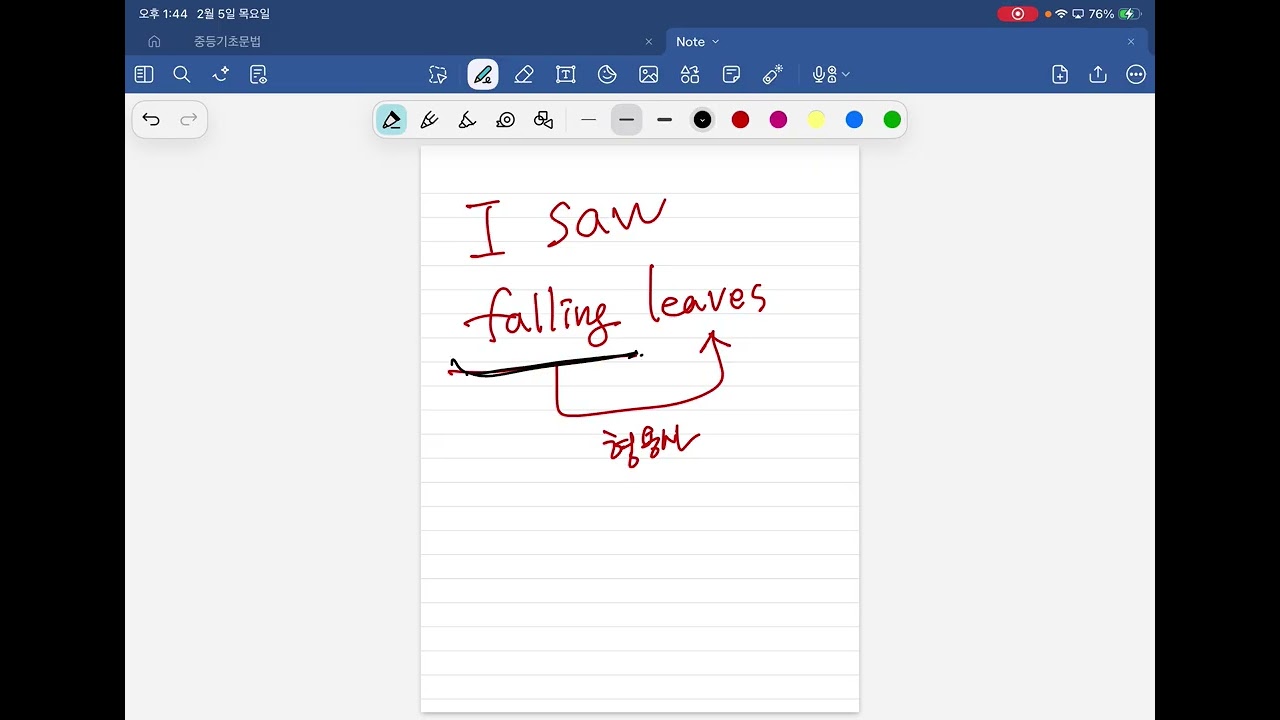This screenshot has width=1280, height=720.
Task: Pick the yellow pen color
Action: pyautogui.click(x=816, y=120)
